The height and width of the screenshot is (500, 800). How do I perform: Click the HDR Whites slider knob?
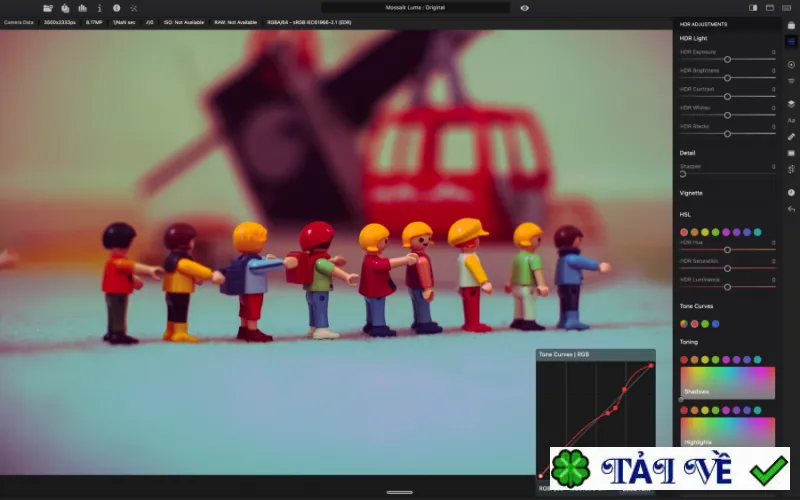coord(728,115)
